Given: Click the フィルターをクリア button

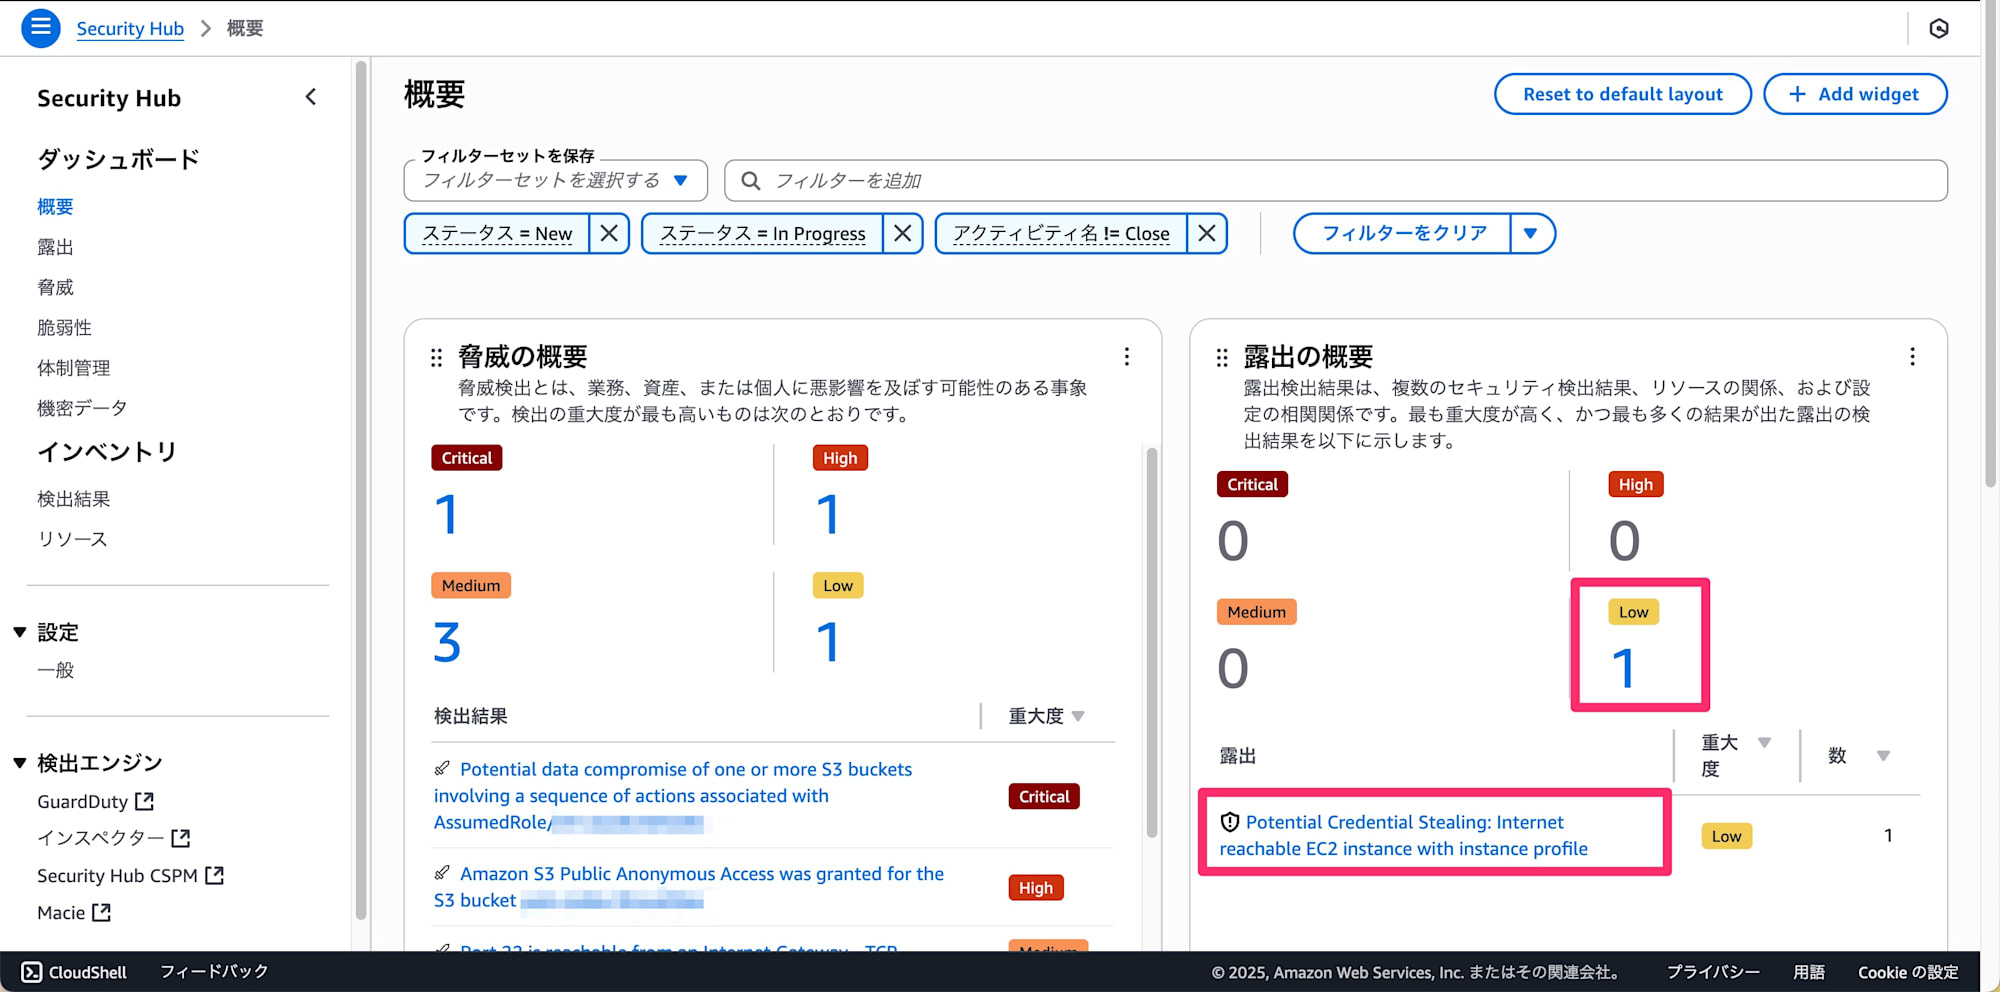Looking at the screenshot, I should (x=1403, y=233).
